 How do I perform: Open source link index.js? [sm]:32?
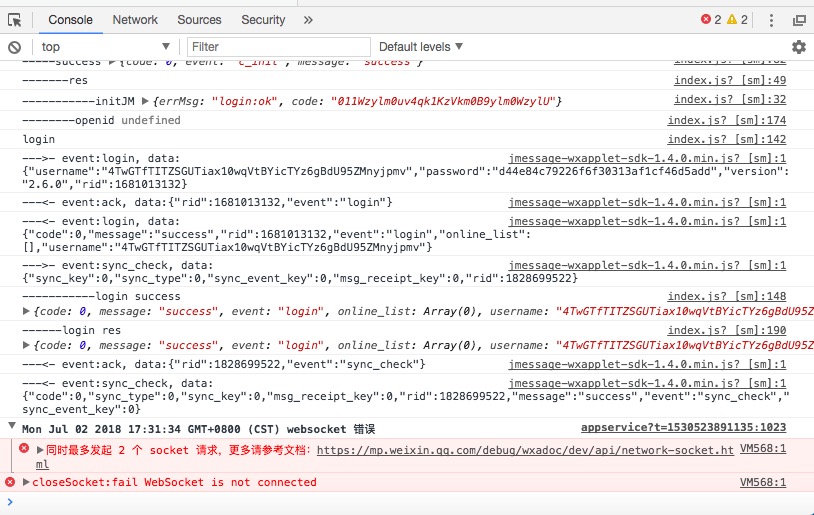[730, 99]
